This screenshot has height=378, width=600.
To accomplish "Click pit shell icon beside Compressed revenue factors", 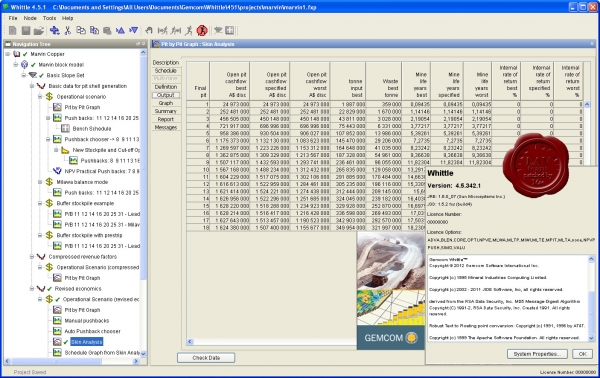I will pos(41,257).
